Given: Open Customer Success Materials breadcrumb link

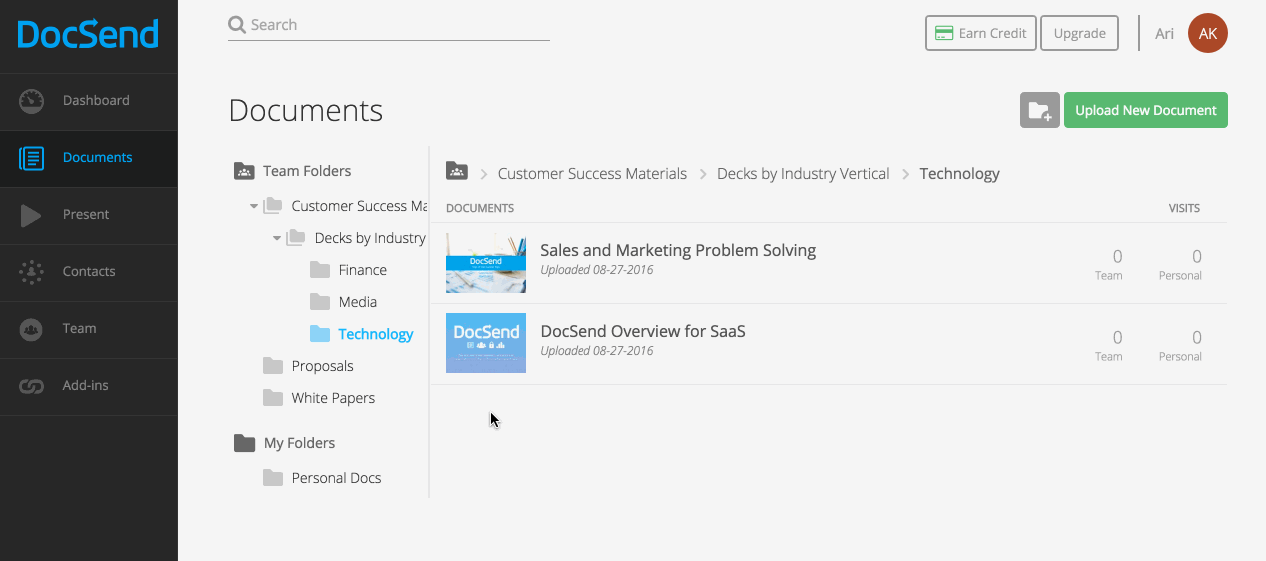Looking at the screenshot, I should pyautogui.click(x=592, y=174).
